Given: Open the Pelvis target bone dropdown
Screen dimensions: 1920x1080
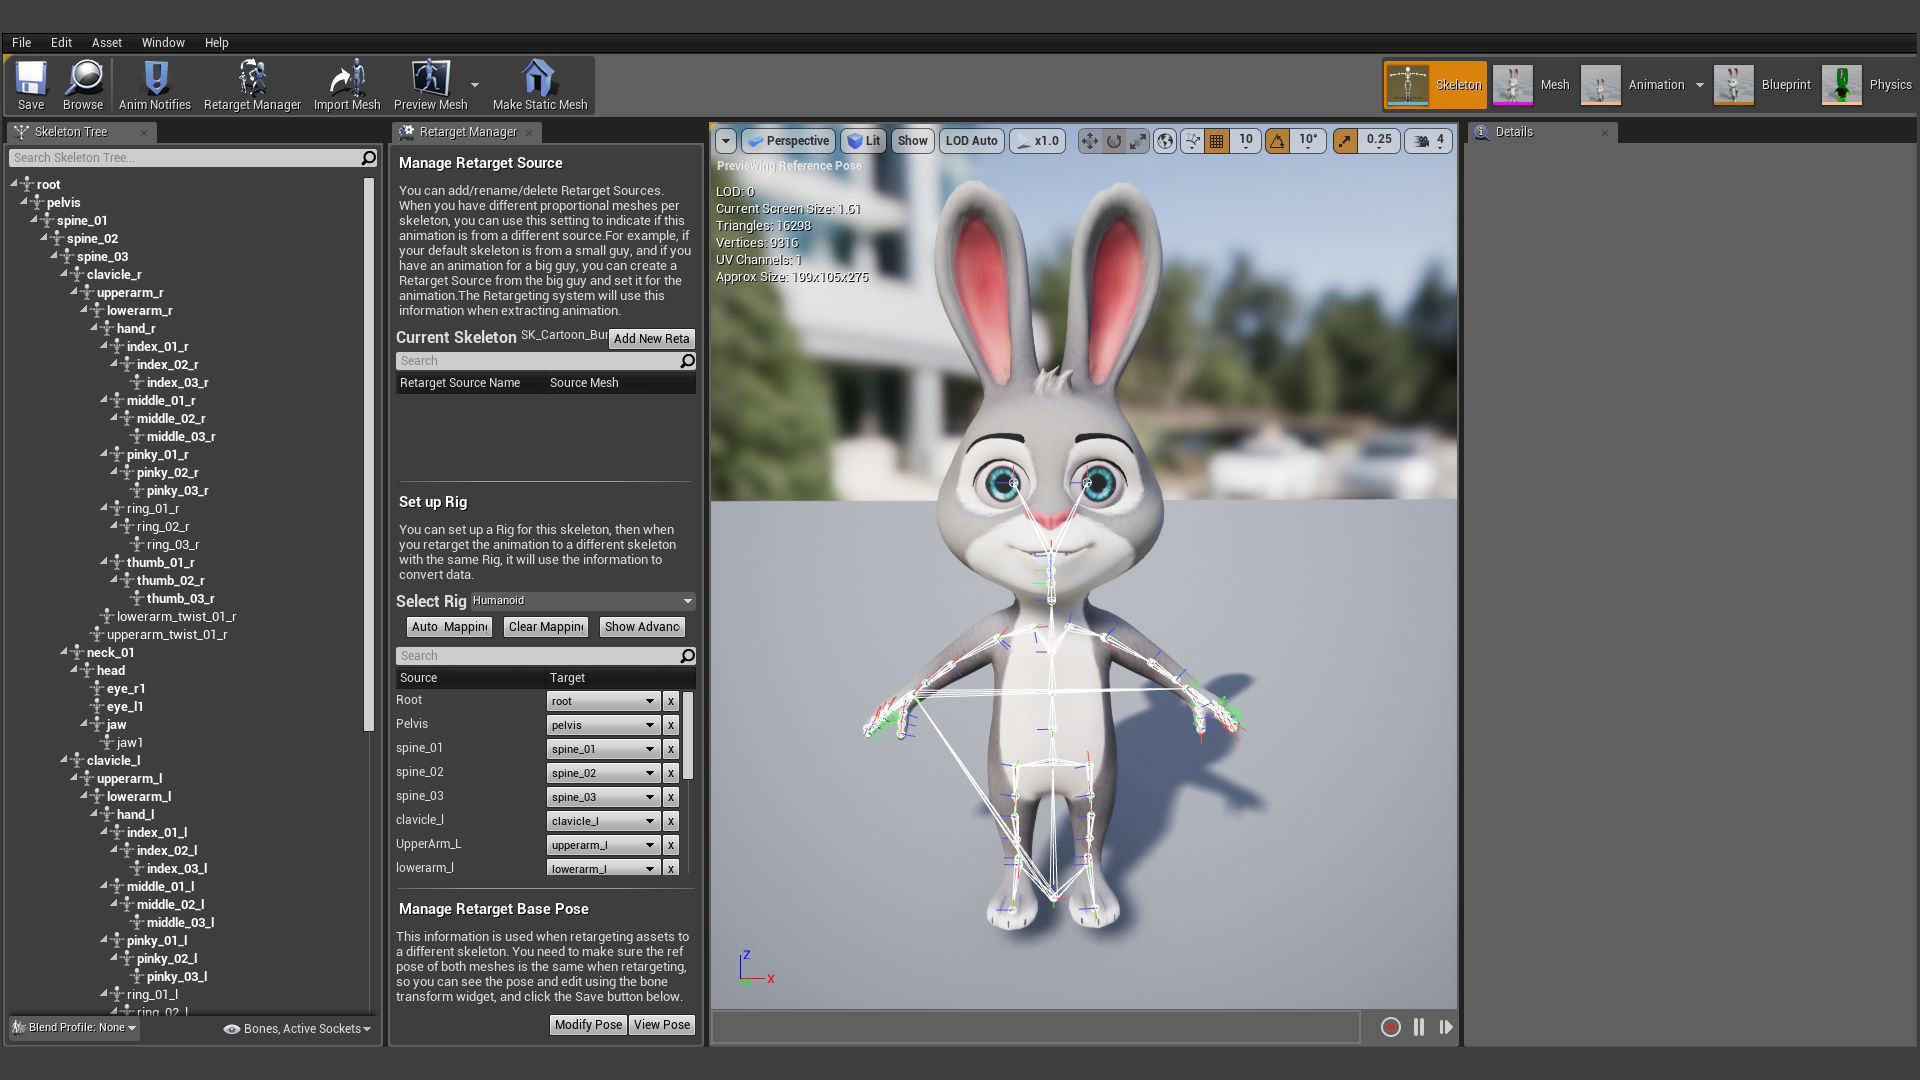Looking at the screenshot, I should click(x=602, y=726).
